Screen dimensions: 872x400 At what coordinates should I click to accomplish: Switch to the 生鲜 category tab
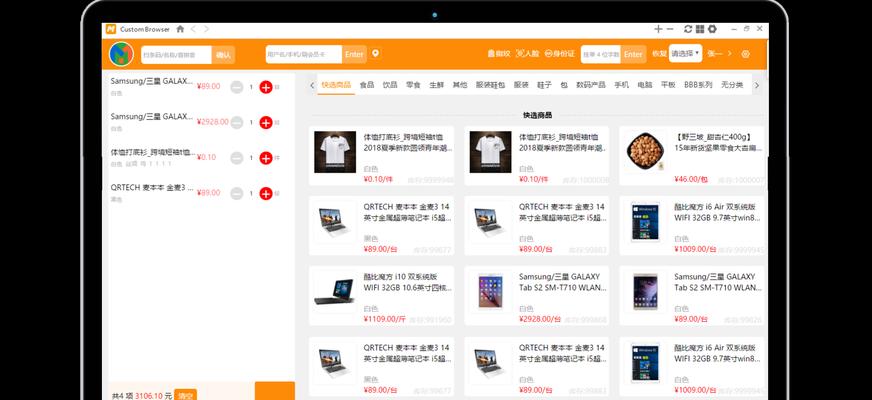click(x=437, y=85)
